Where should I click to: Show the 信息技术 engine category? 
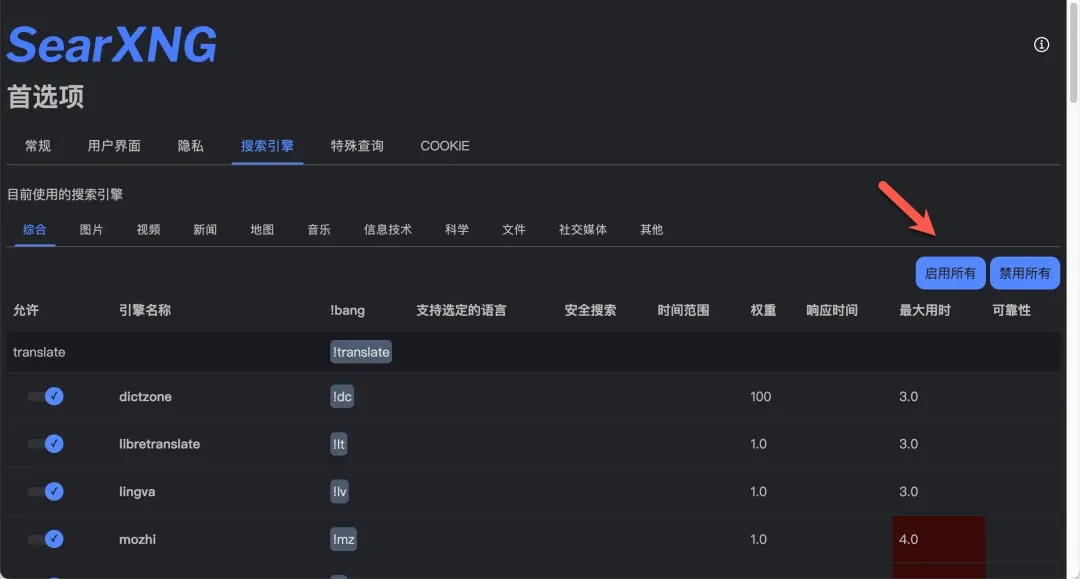pos(388,229)
